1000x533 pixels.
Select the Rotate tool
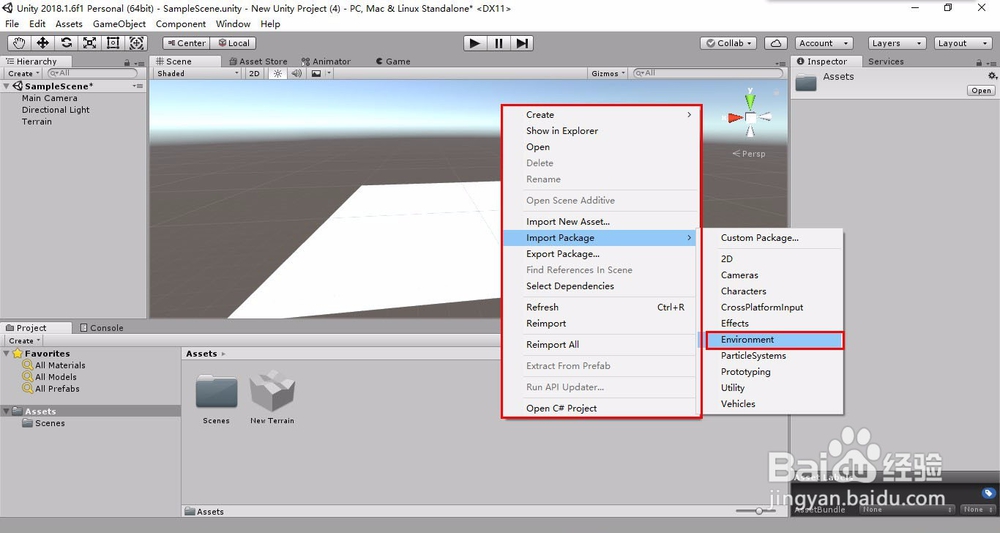(x=66, y=43)
